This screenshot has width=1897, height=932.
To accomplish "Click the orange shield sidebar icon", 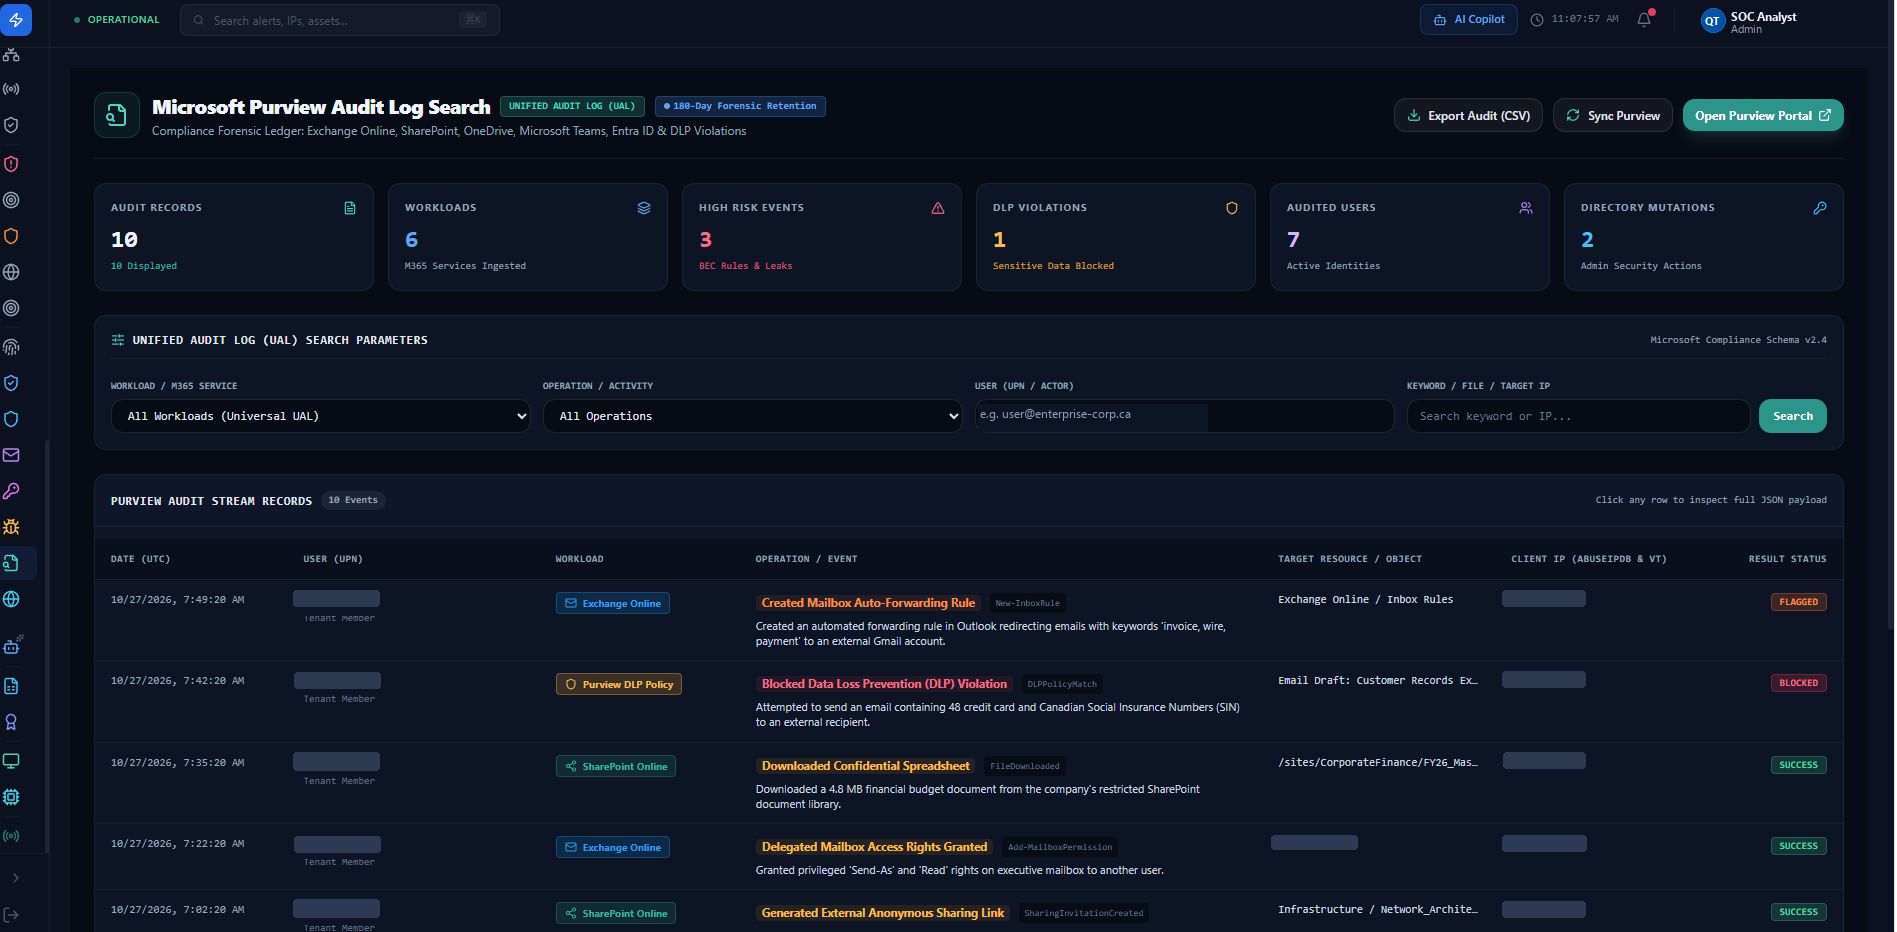I will pos(11,236).
